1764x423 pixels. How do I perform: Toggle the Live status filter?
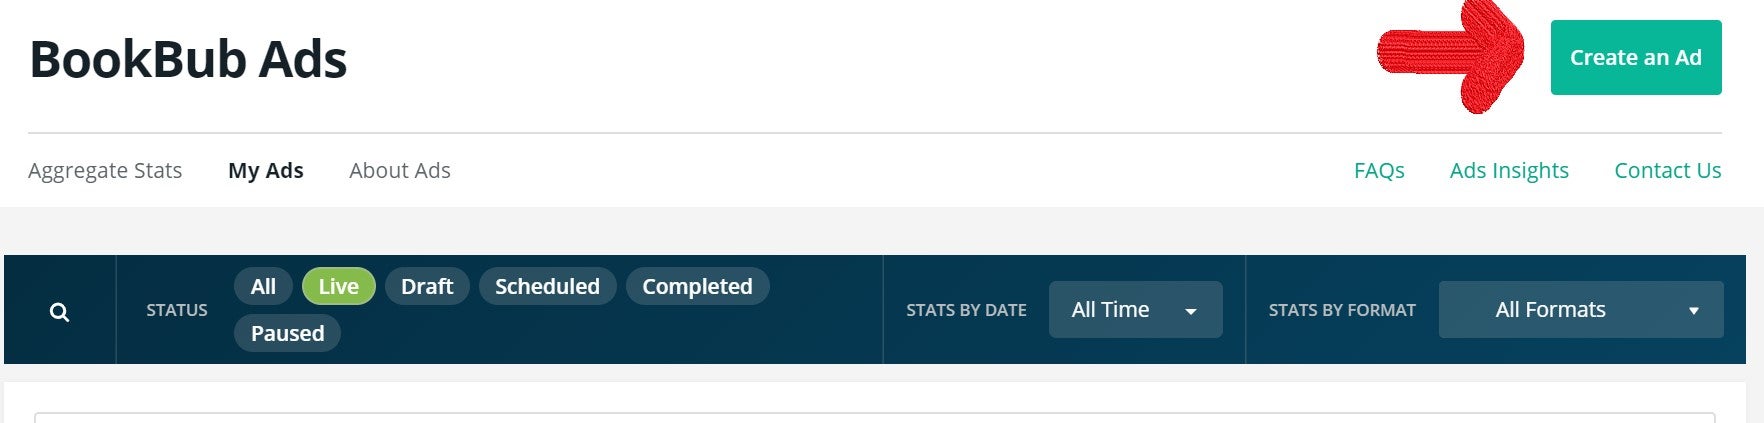click(x=338, y=287)
